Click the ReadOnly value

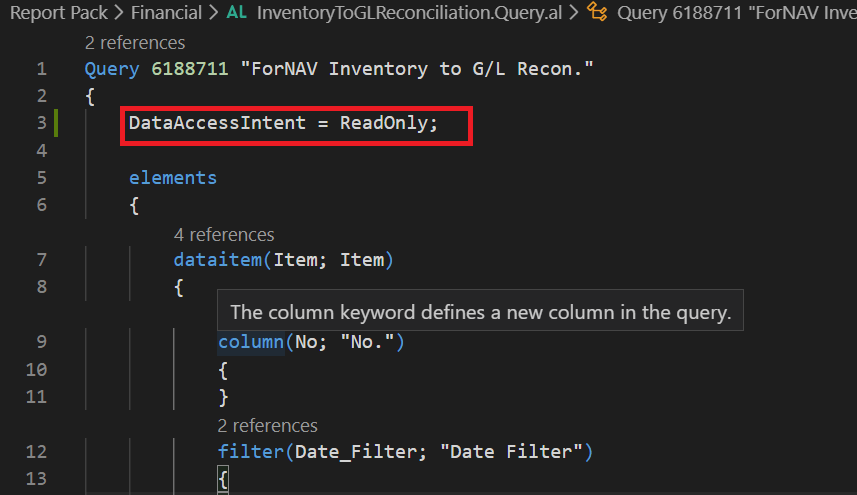[x=384, y=124]
